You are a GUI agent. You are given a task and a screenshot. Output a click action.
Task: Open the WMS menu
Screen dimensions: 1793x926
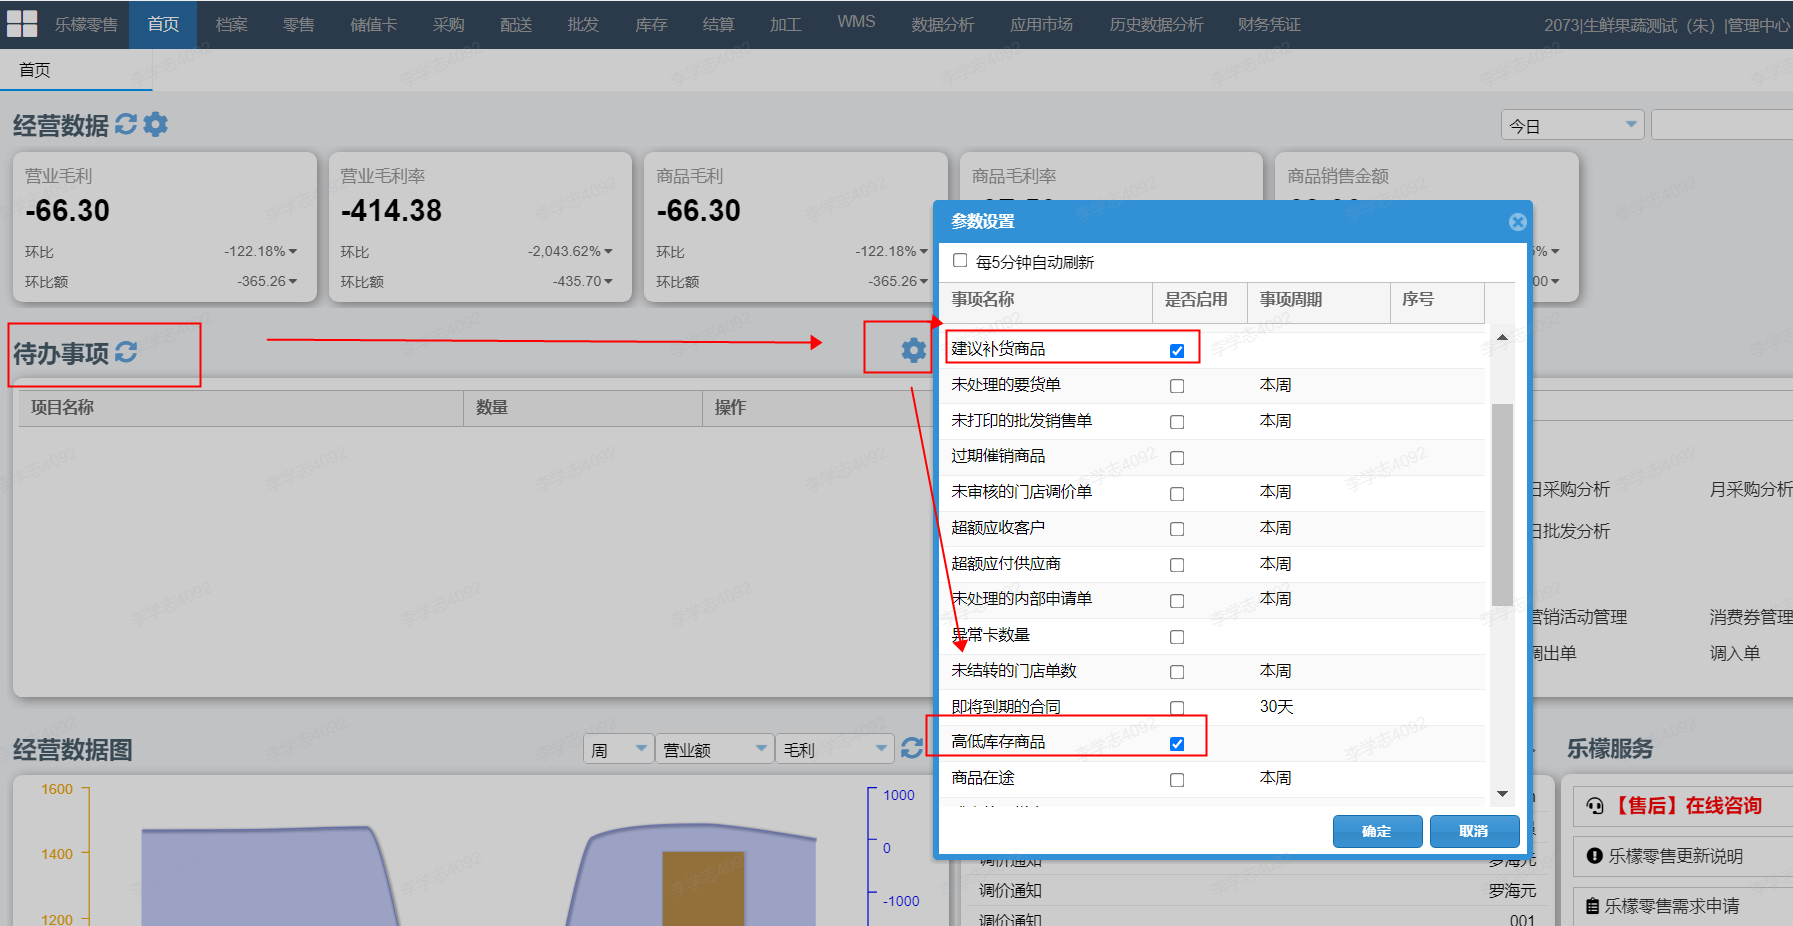tap(856, 22)
